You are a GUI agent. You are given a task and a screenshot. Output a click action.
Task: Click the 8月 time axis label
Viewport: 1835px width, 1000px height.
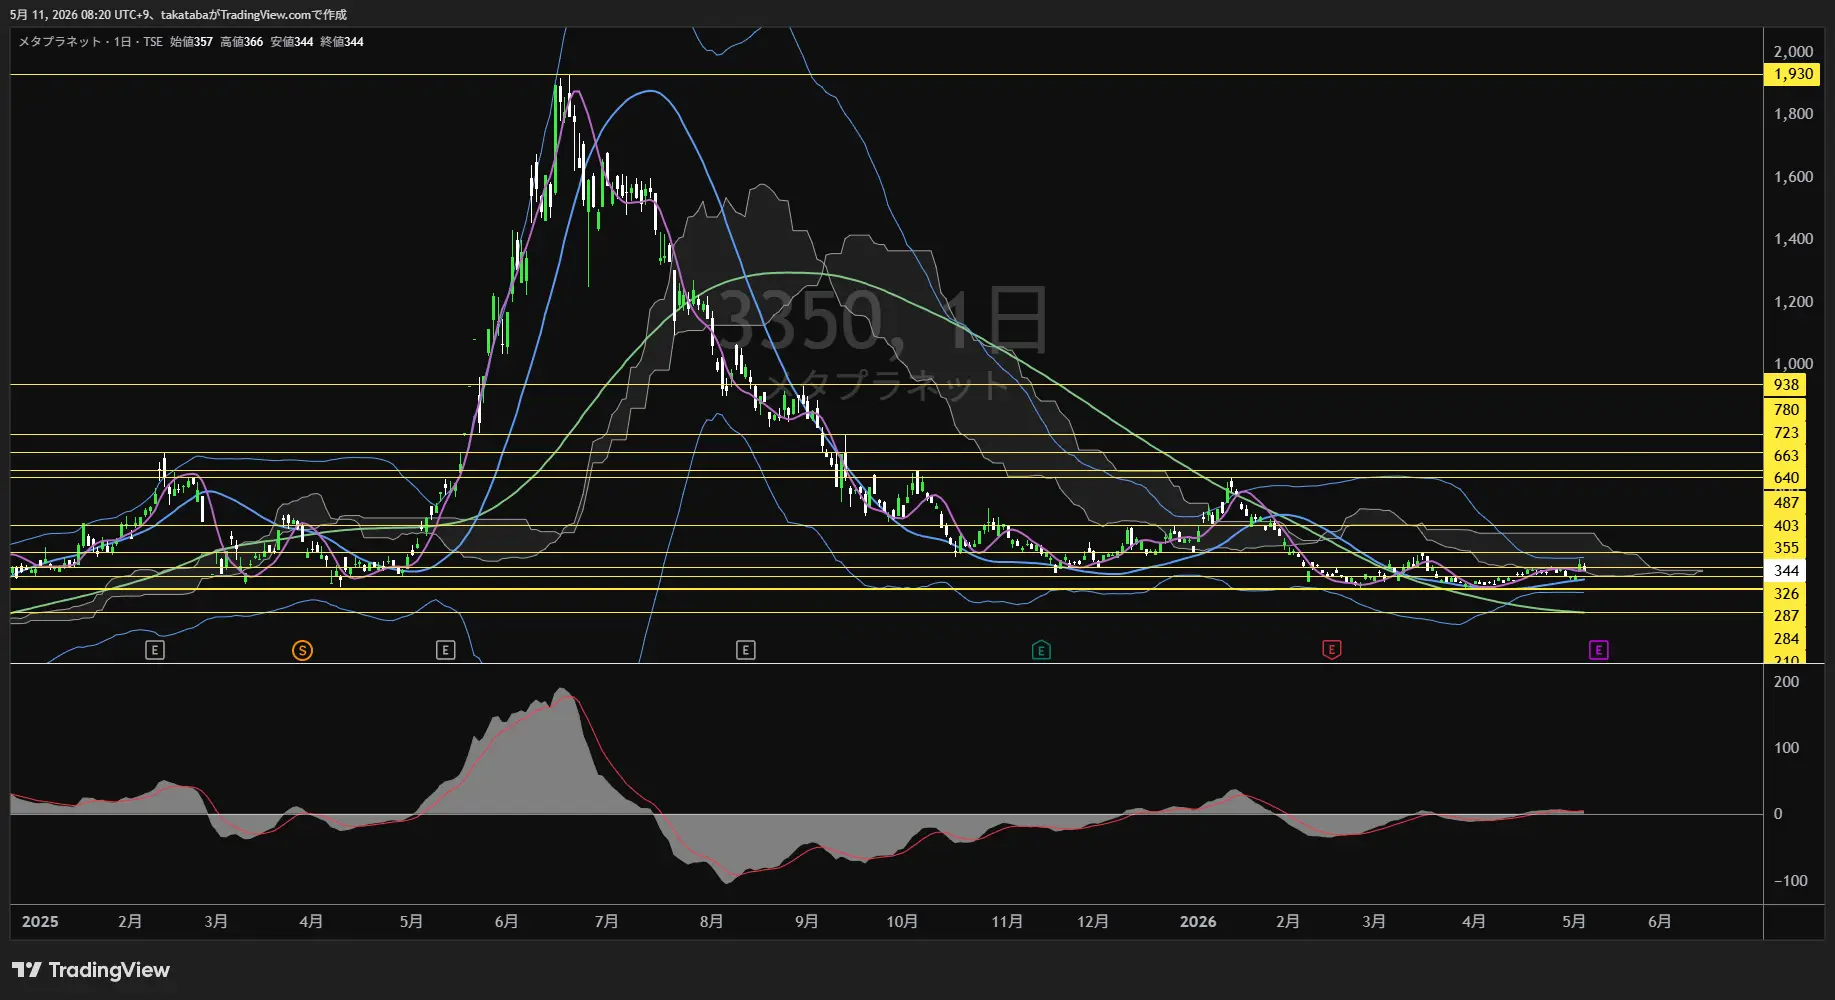[x=711, y=922]
